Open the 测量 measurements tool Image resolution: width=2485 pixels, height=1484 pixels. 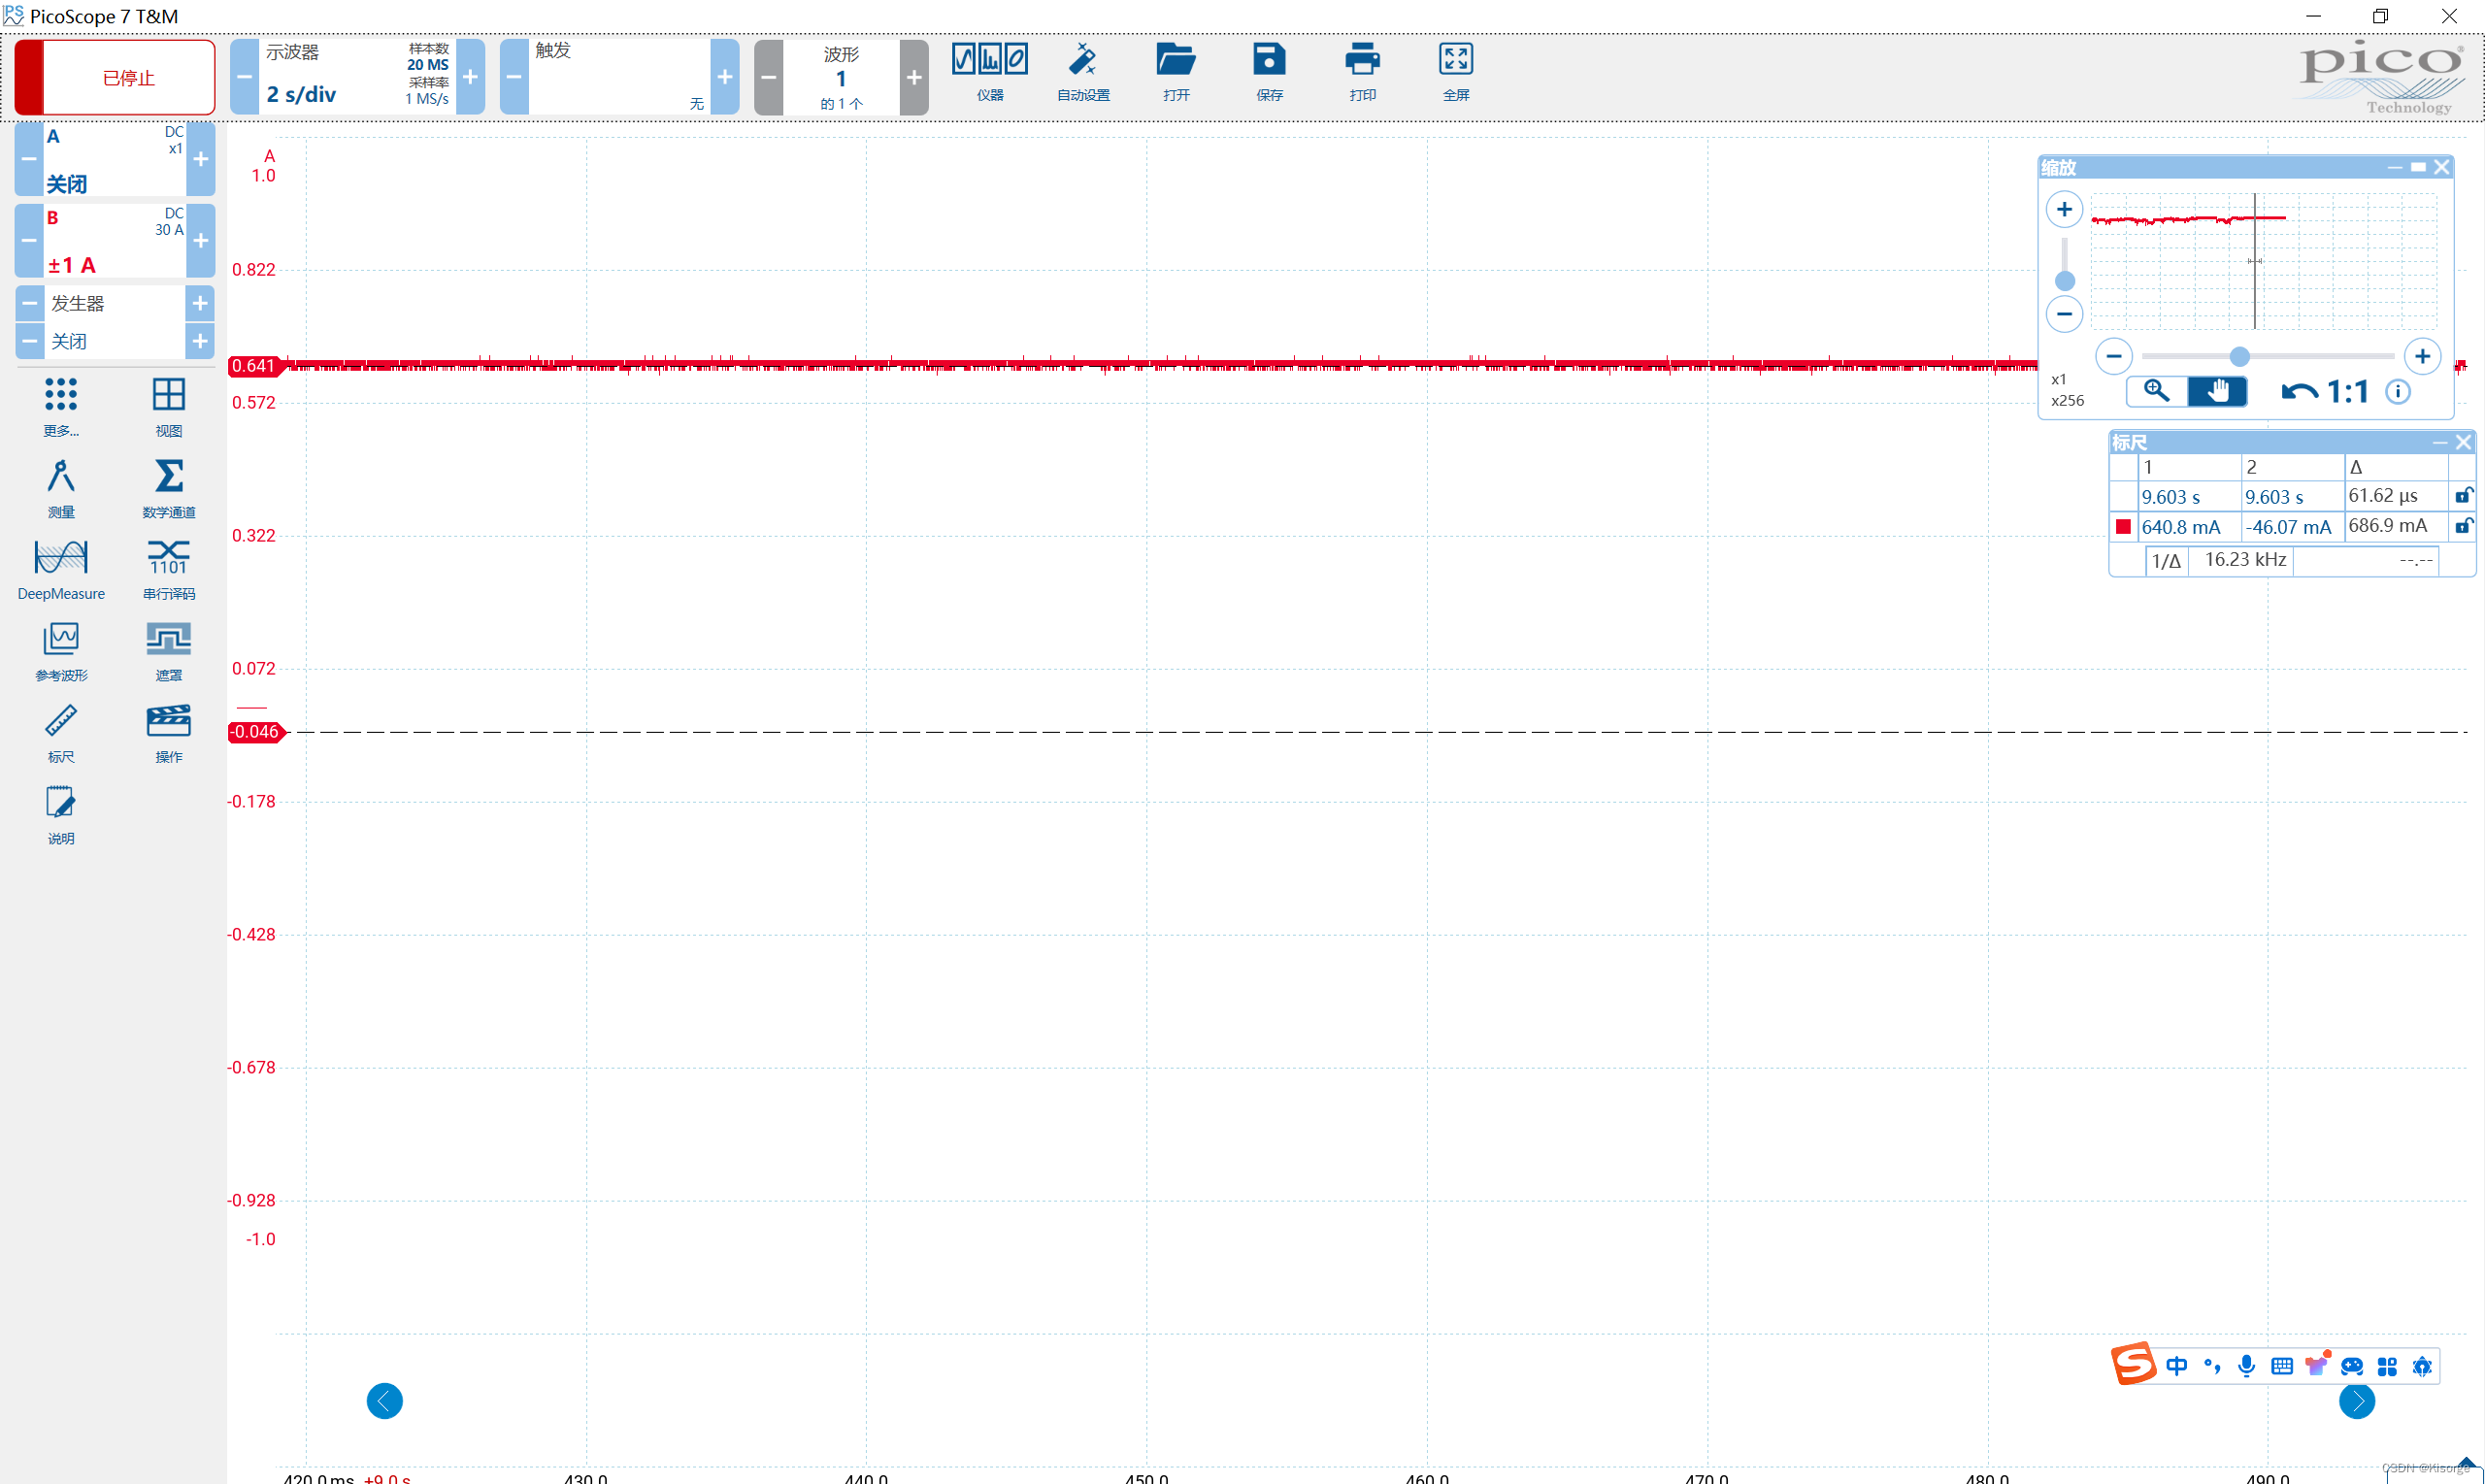point(61,488)
